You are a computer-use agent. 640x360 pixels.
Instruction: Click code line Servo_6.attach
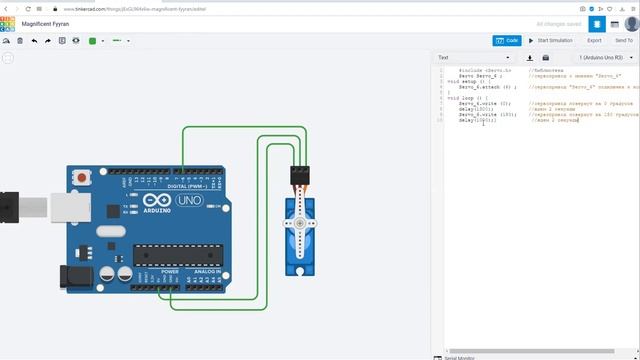click(488, 87)
